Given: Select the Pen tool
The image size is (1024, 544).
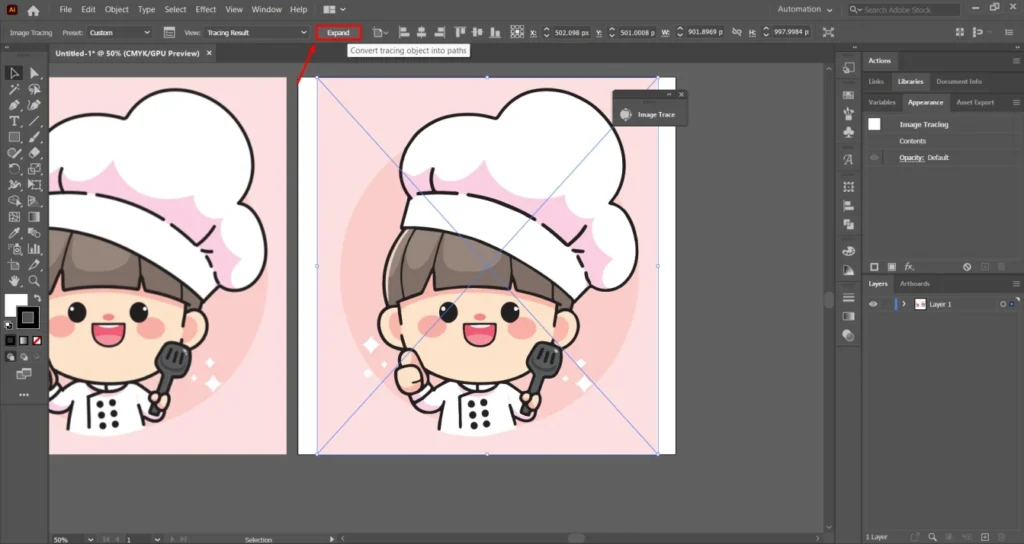Looking at the screenshot, I should pos(14,105).
